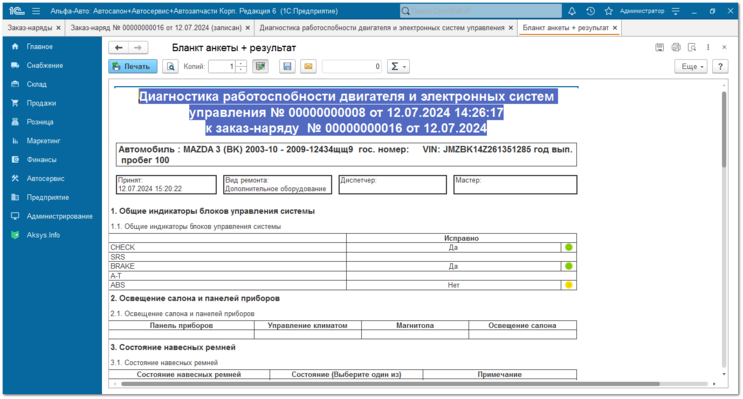Increase copies count with up stepper
Image resolution: width=743 pixels, height=399 pixels.
coord(241,63)
